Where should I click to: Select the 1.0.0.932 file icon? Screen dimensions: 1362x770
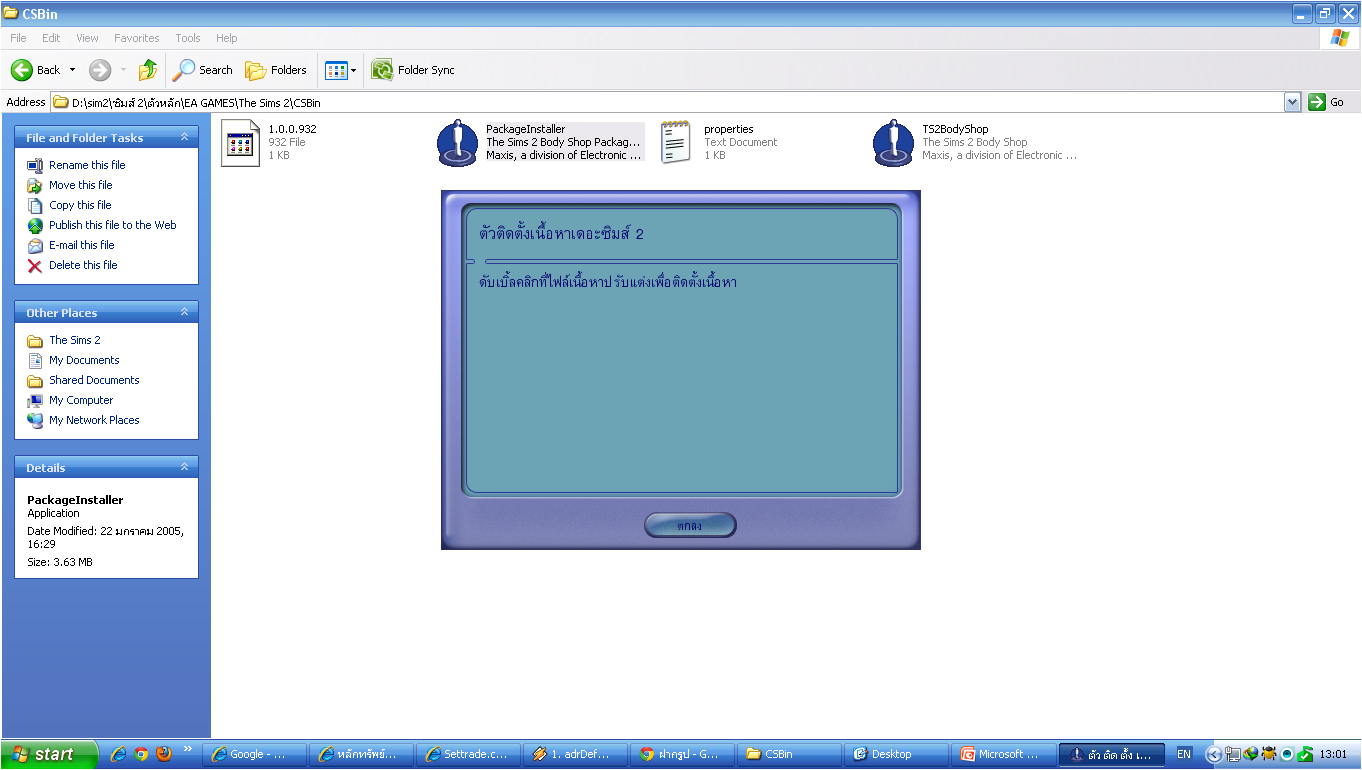click(x=240, y=143)
